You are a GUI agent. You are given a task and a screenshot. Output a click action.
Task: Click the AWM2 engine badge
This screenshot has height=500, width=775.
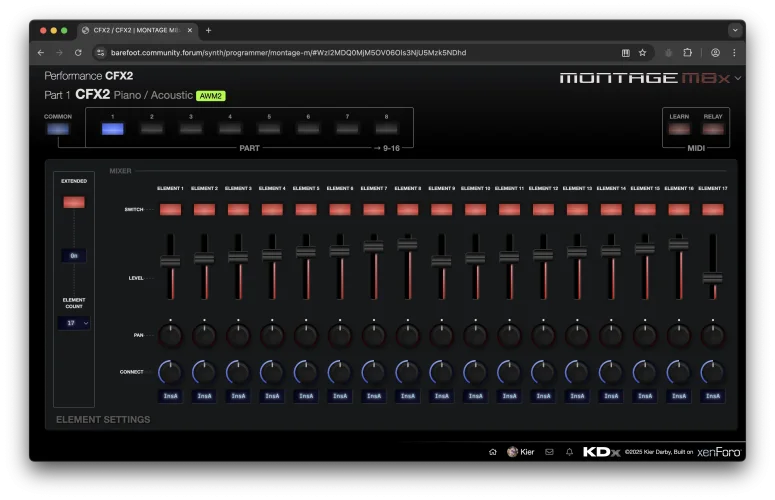tap(211, 96)
